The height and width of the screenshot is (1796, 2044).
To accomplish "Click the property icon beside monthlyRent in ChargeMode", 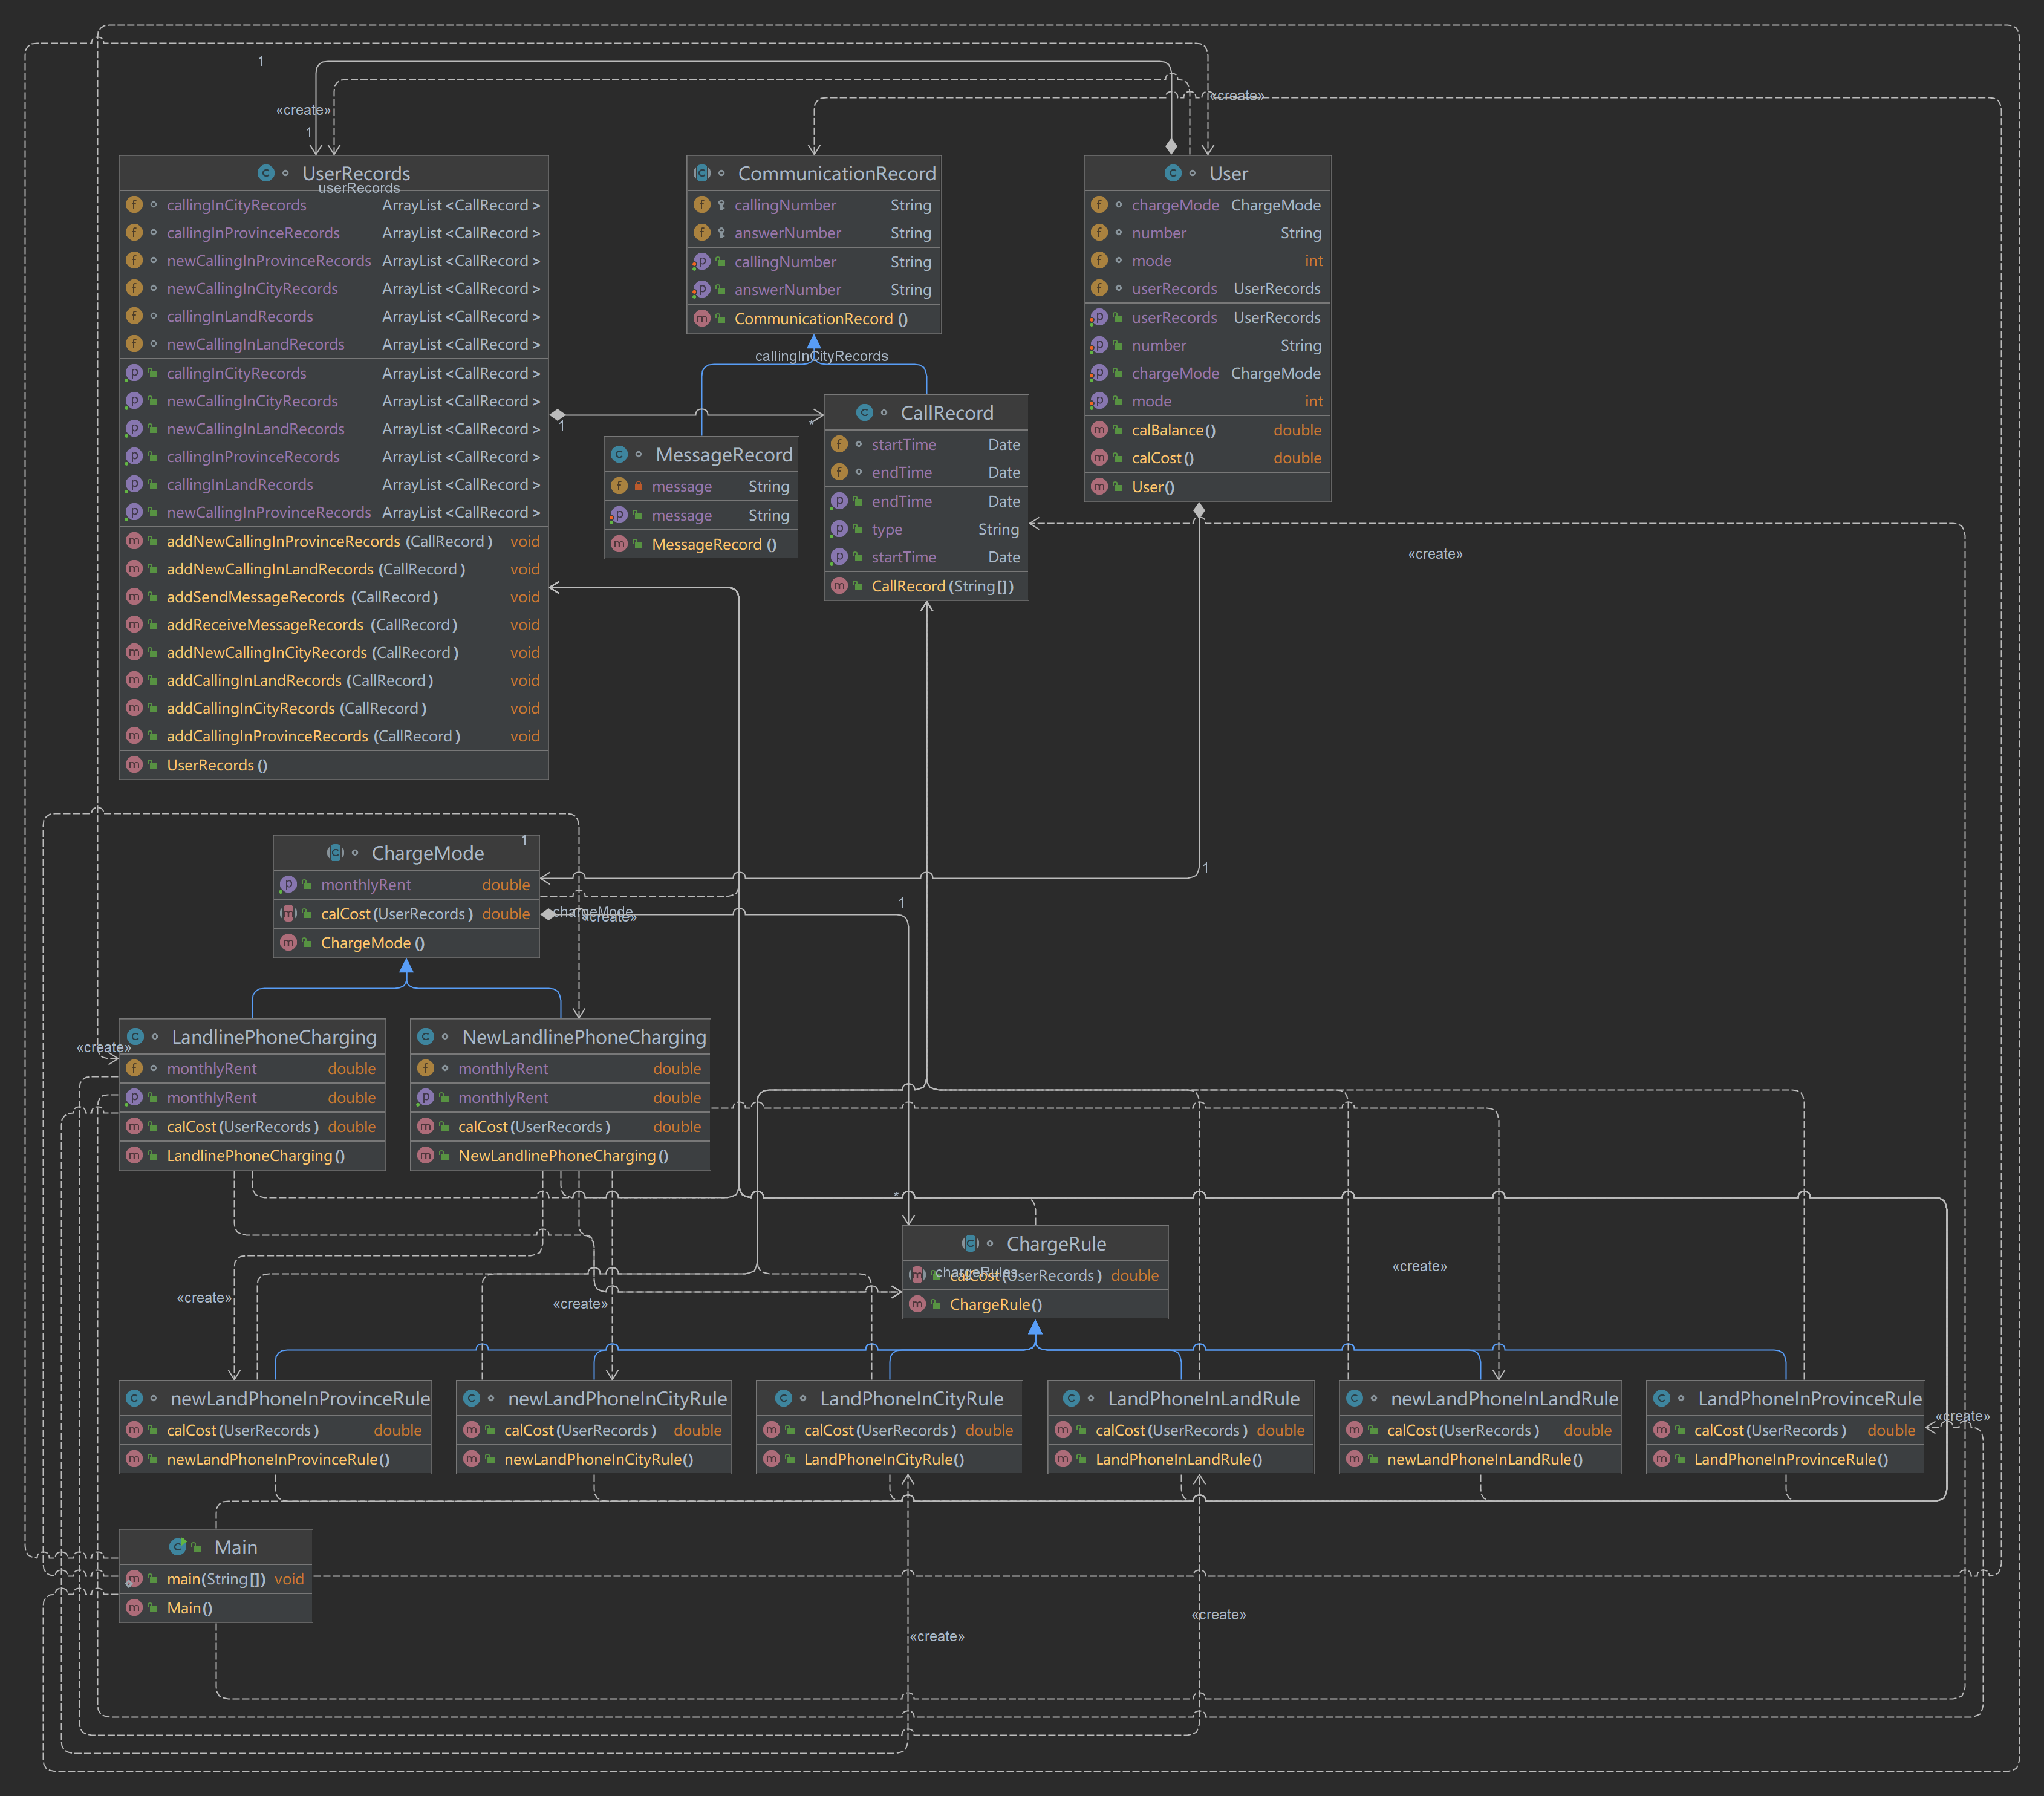I will point(288,884).
